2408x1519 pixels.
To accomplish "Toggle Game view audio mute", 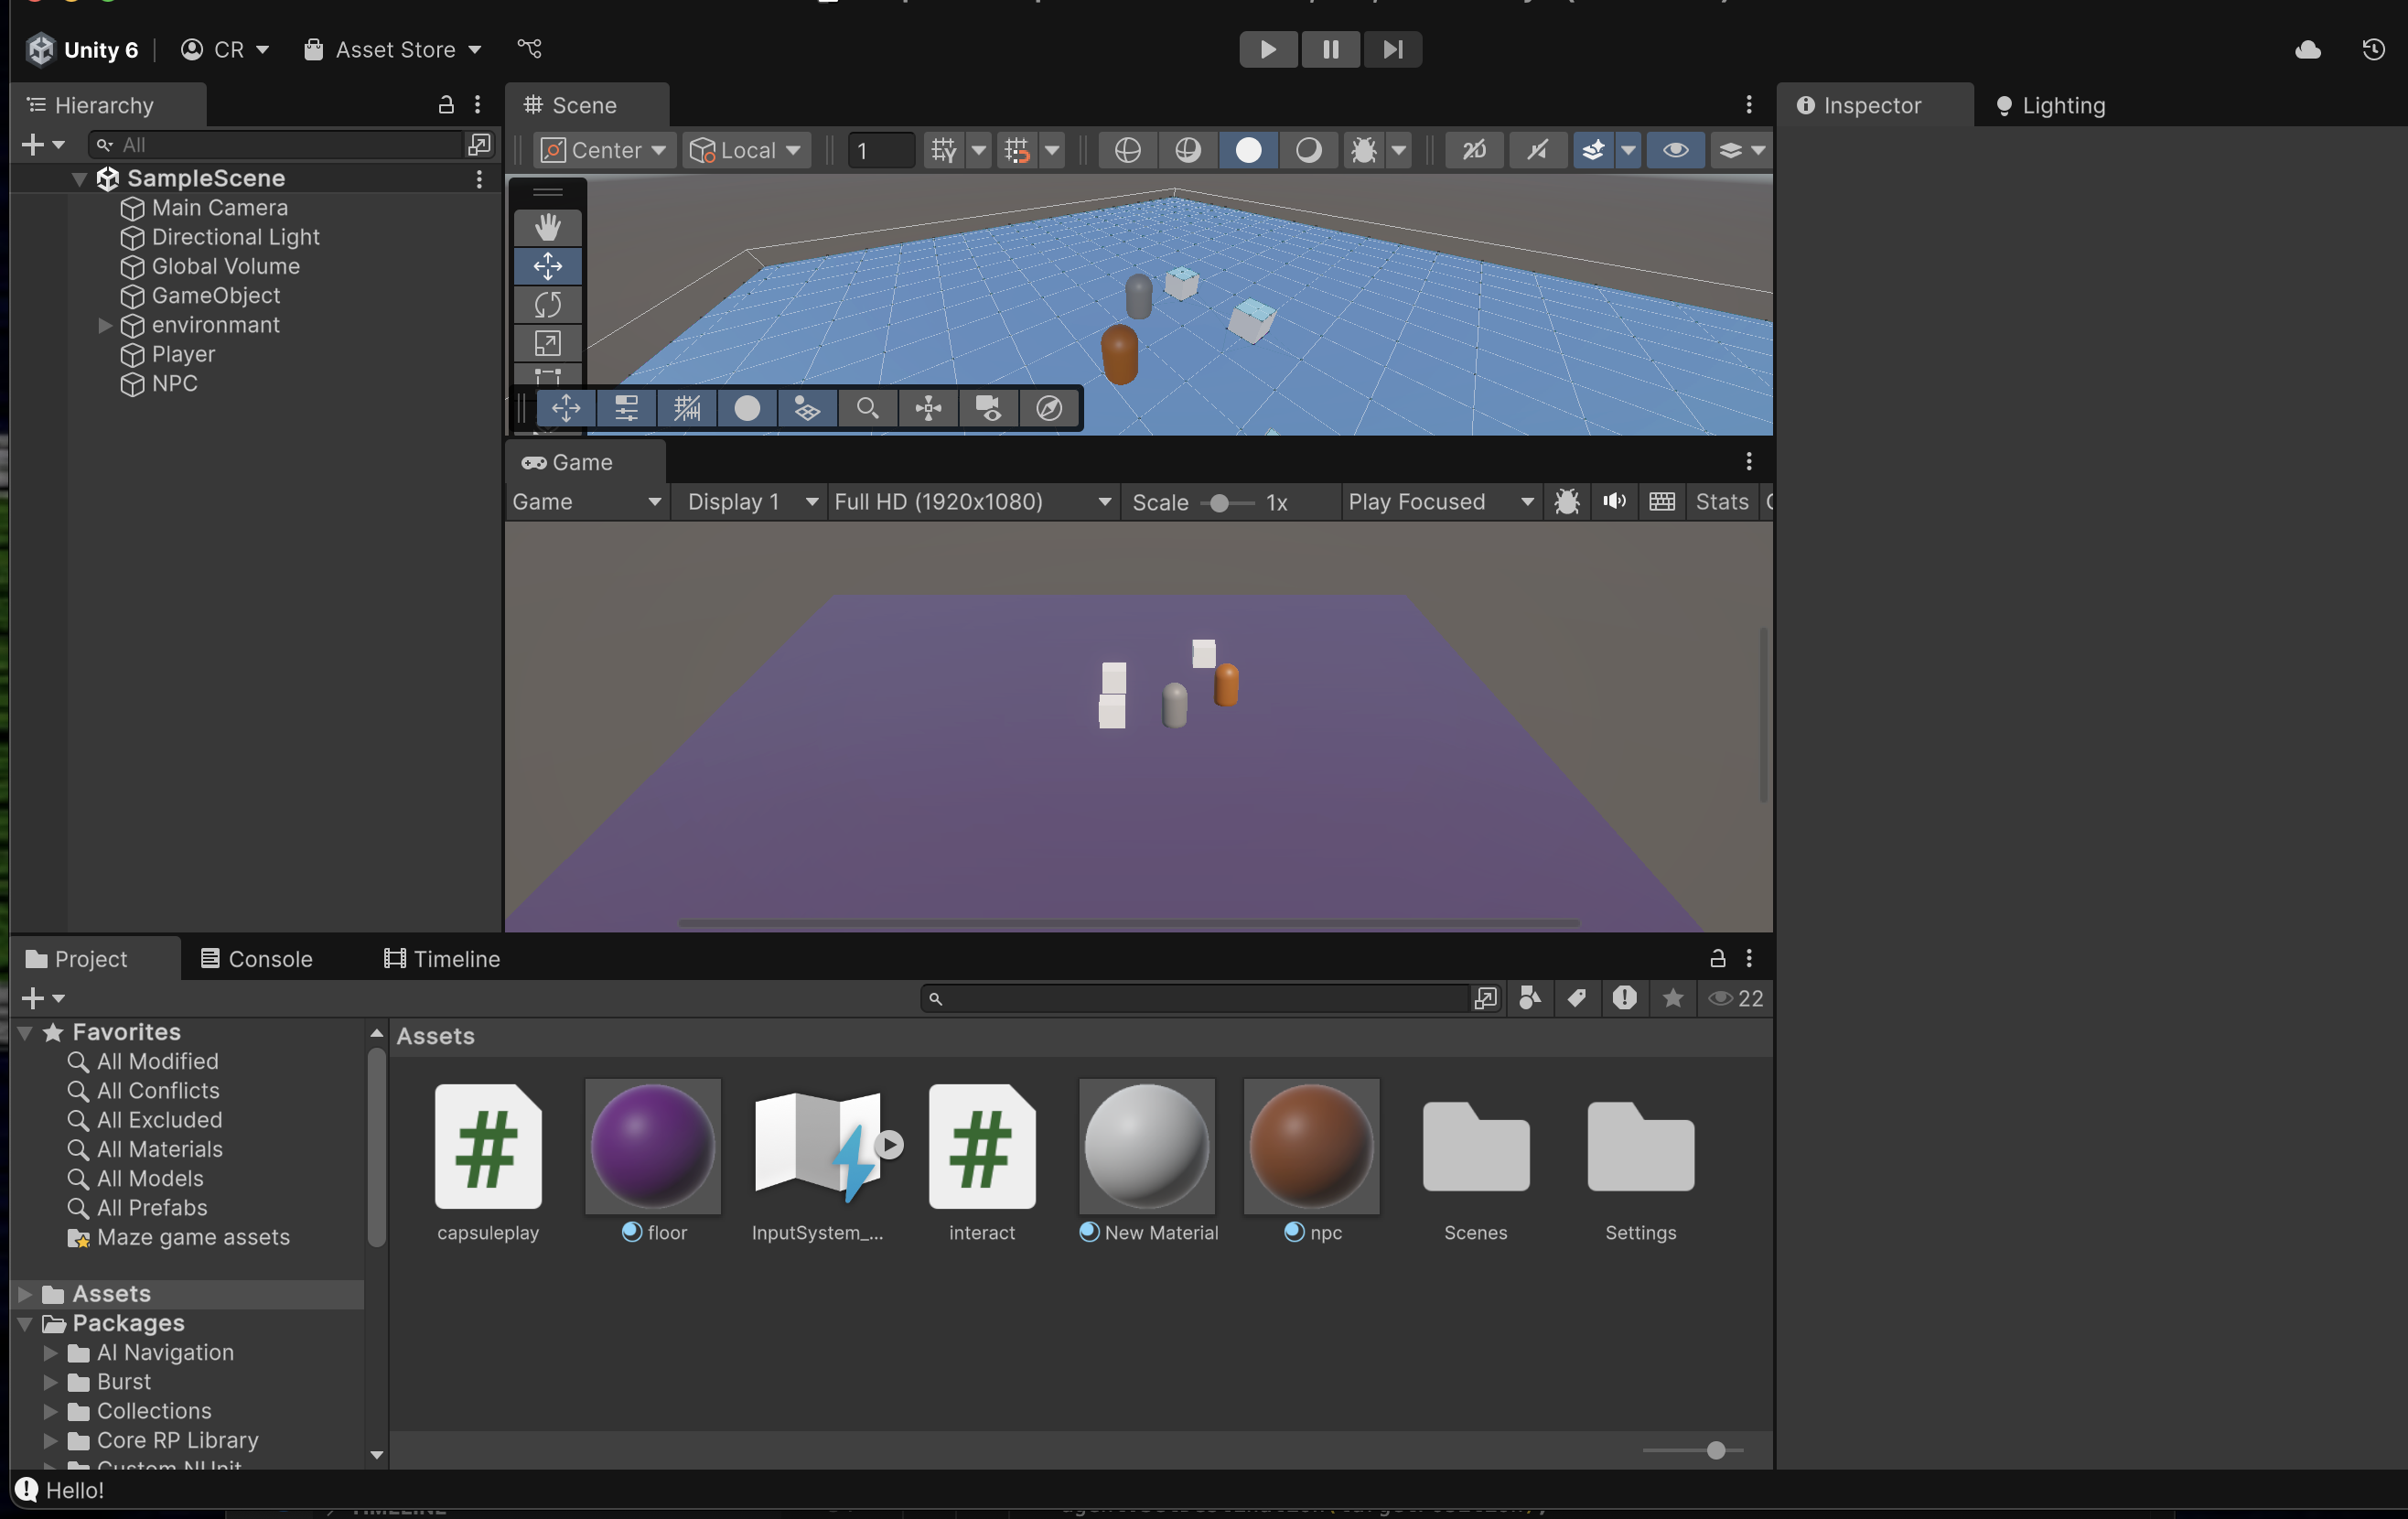I will click(x=1614, y=502).
